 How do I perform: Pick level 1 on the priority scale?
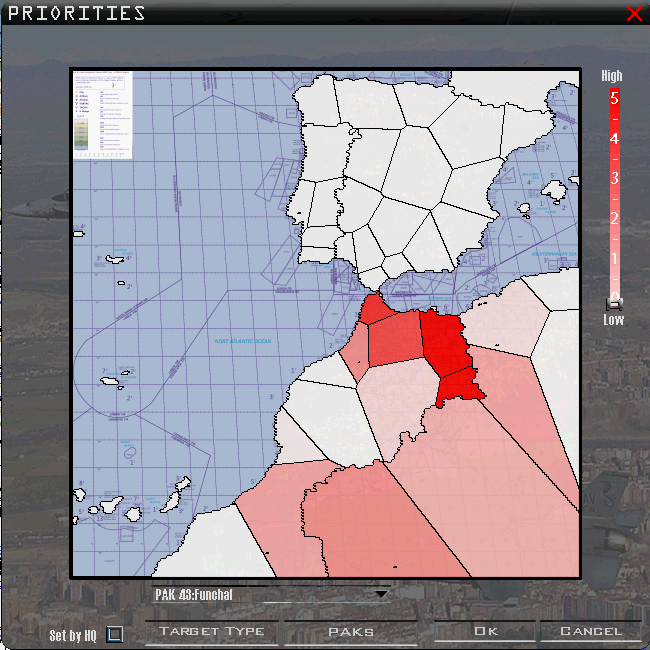614,258
